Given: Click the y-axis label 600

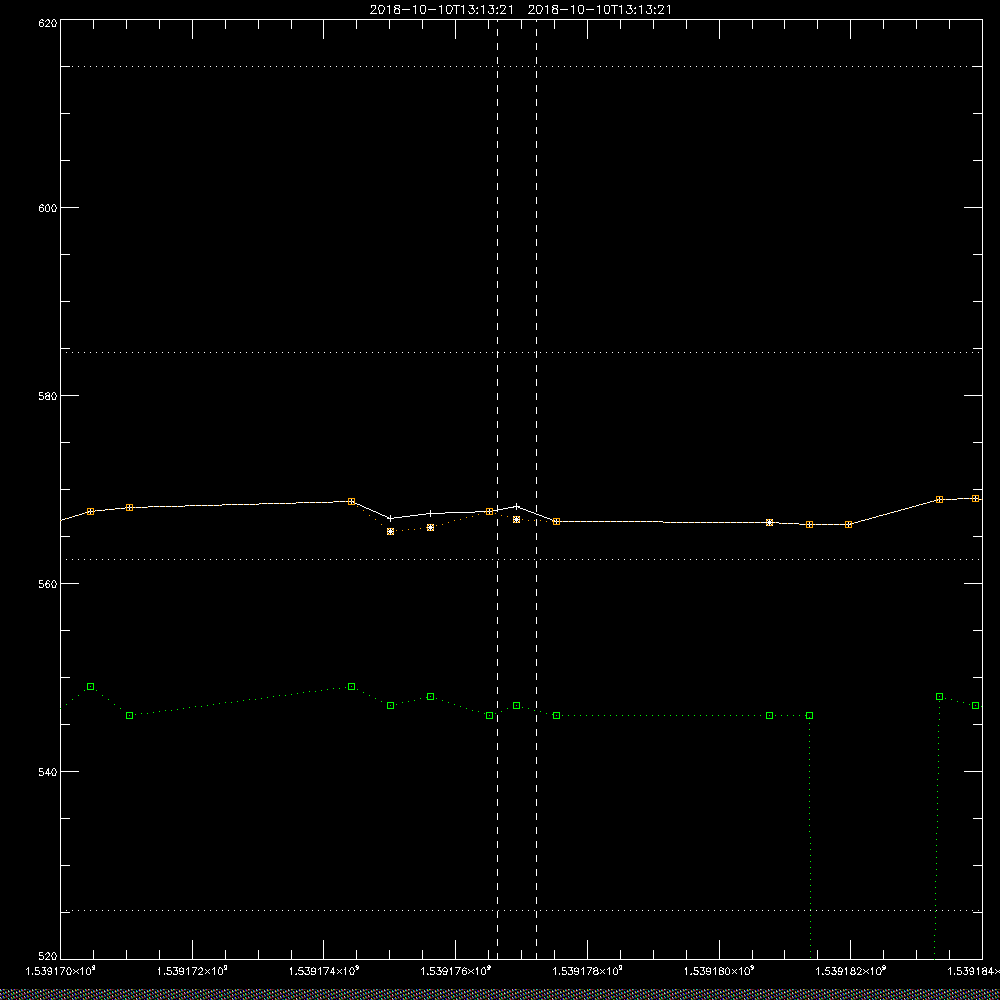Looking at the screenshot, I should pos(48,208).
